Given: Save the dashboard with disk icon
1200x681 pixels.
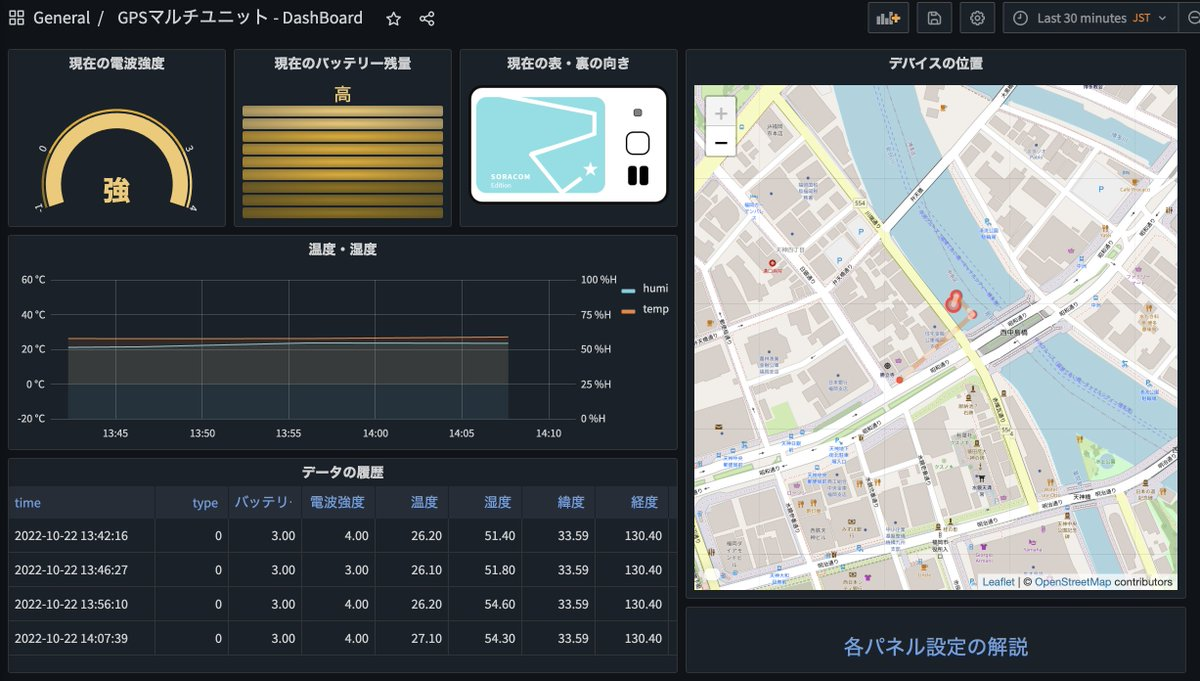Looking at the screenshot, I should tap(934, 18).
